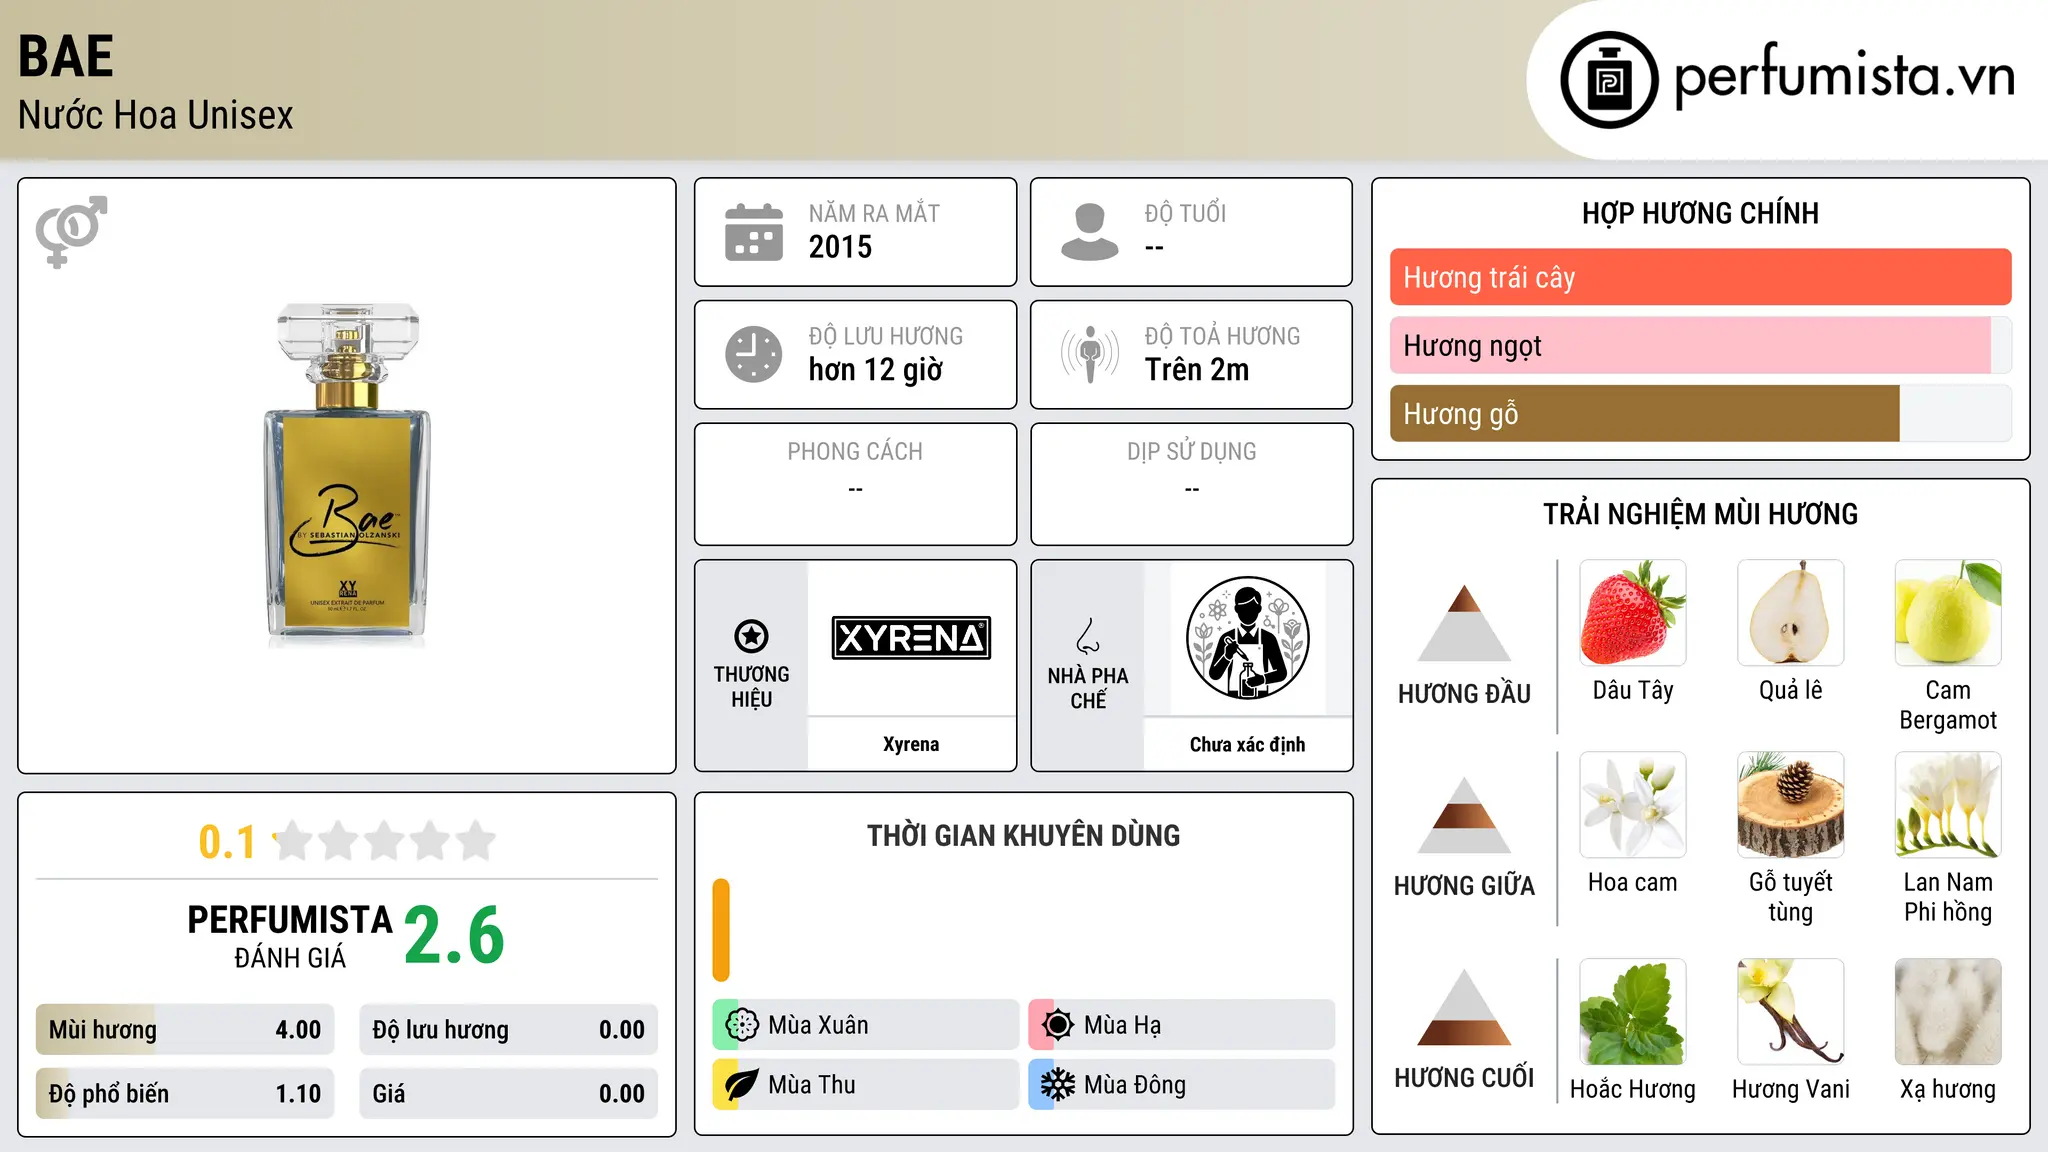
Task: Click the launch year 2015
Action: pyautogui.click(x=840, y=247)
